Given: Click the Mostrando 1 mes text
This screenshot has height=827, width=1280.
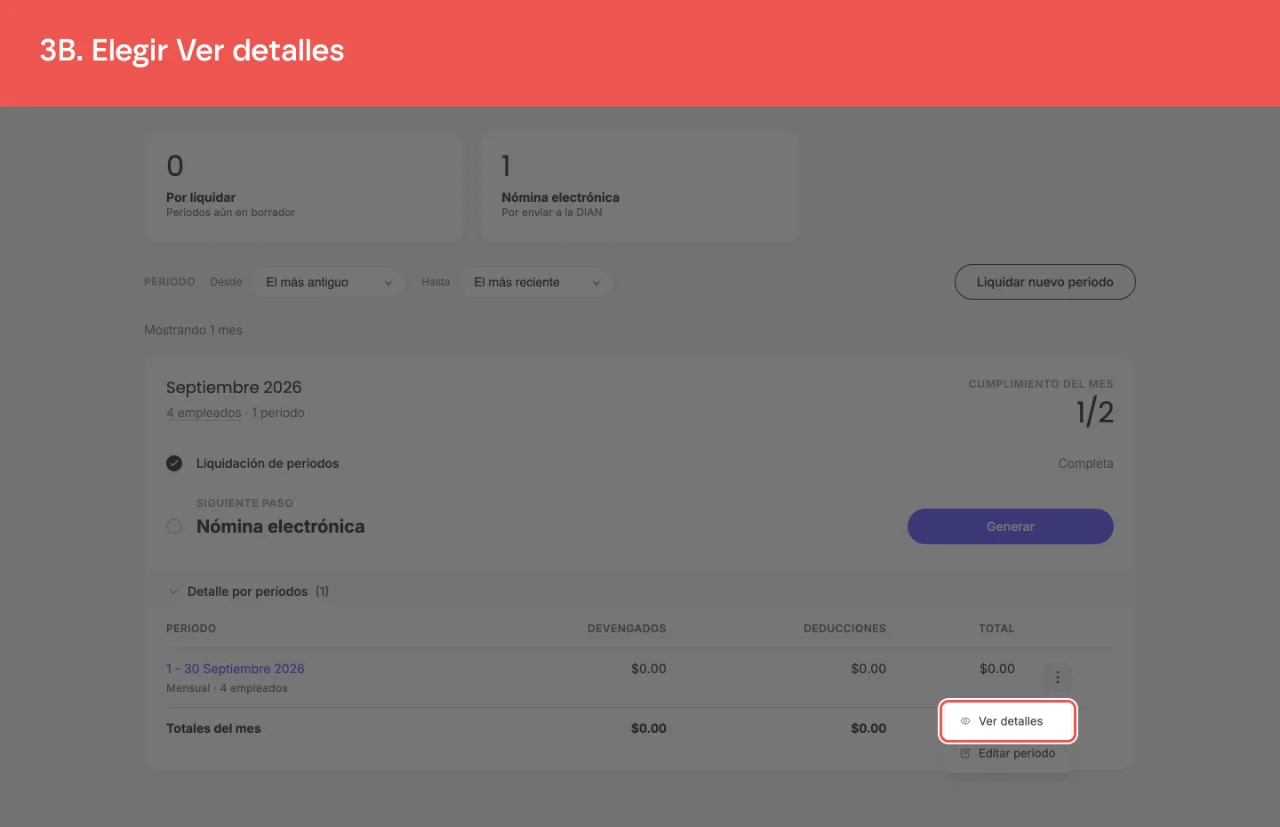Looking at the screenshot, I should pyautogui.click(x=193, y=330).
